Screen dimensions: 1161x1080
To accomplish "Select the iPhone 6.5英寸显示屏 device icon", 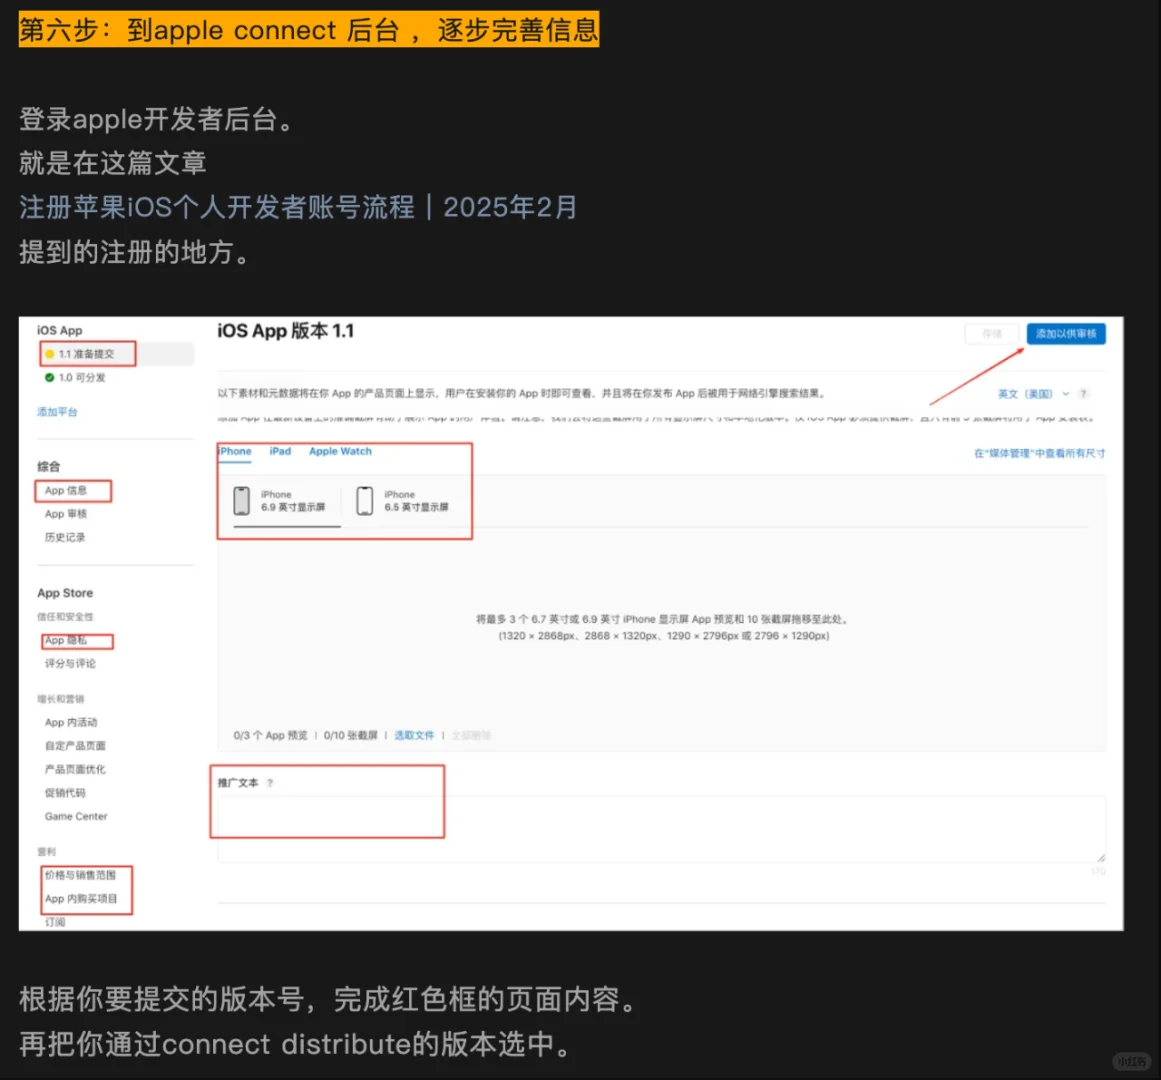I will 364,500.
